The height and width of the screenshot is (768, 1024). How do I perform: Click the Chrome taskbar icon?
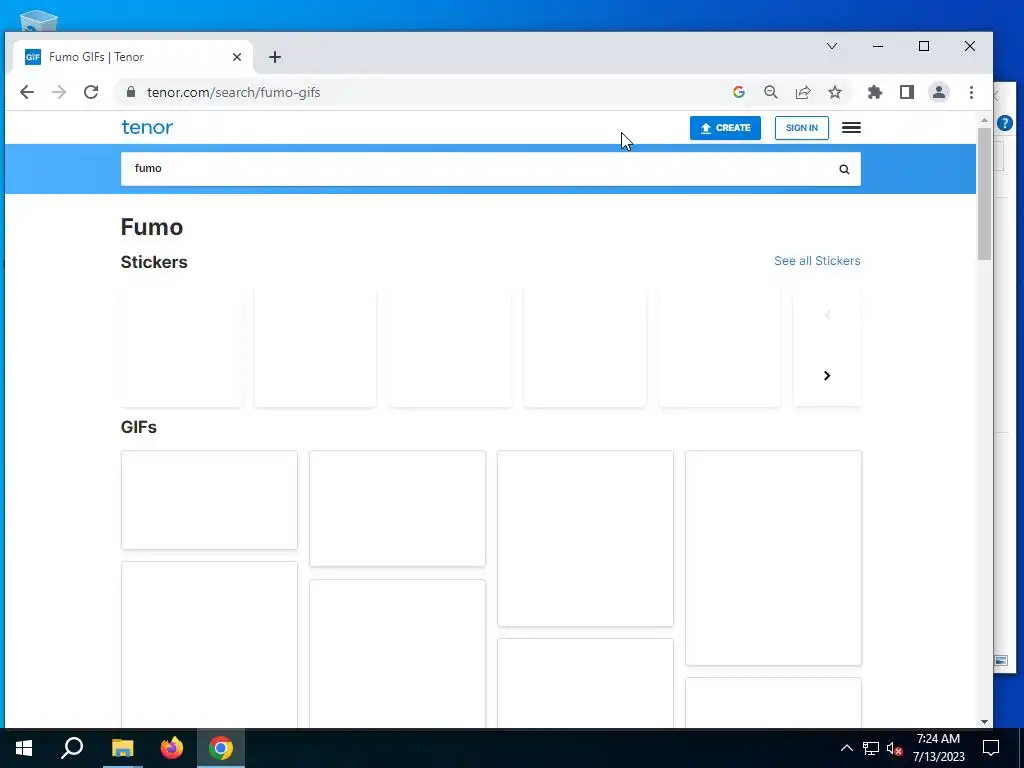pos(221,748)
